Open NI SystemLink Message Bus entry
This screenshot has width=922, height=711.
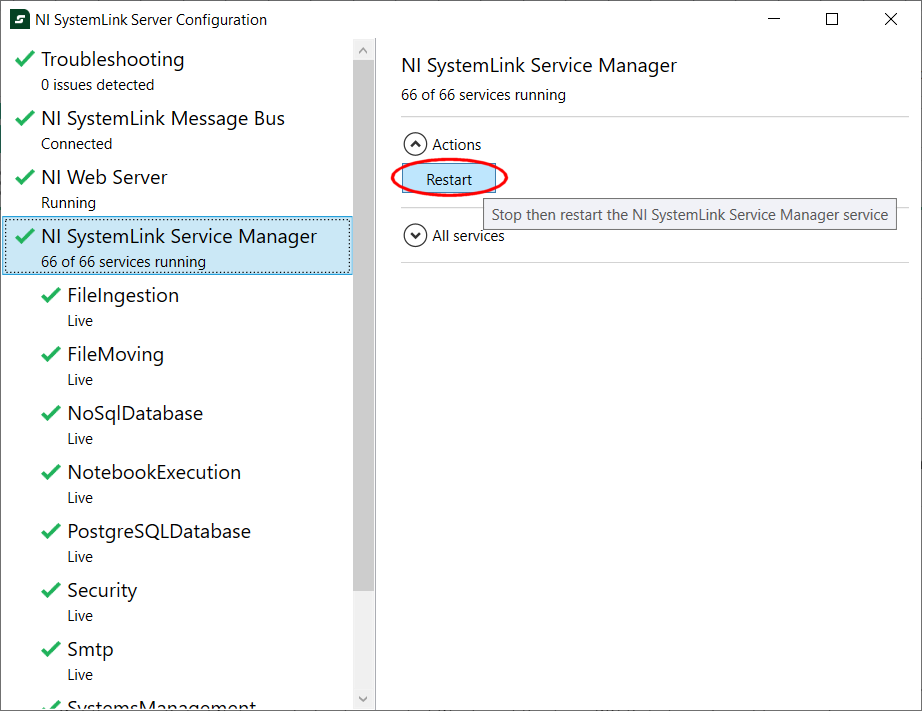(x=178, y=129)
